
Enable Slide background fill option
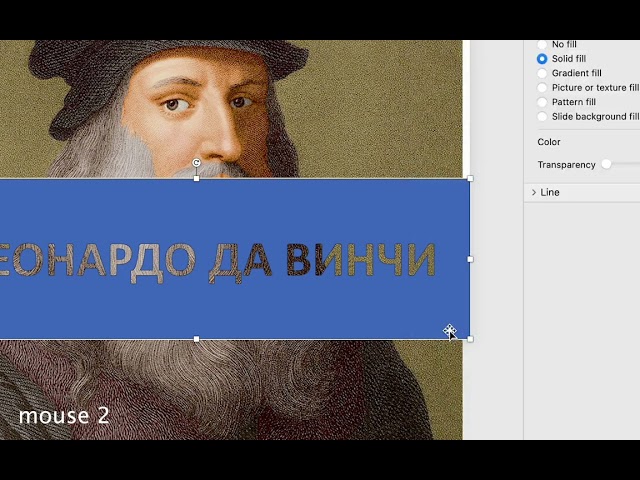click(542, 116)
